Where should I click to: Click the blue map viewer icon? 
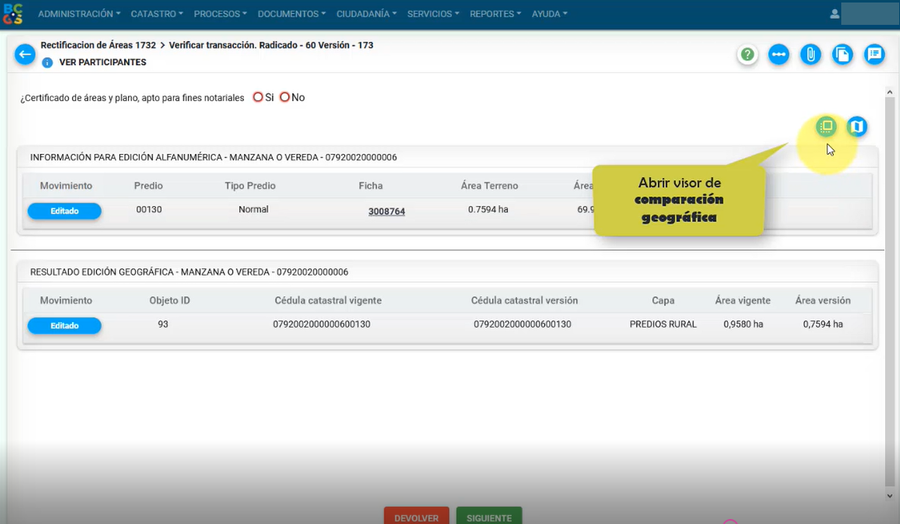point(856,126)
